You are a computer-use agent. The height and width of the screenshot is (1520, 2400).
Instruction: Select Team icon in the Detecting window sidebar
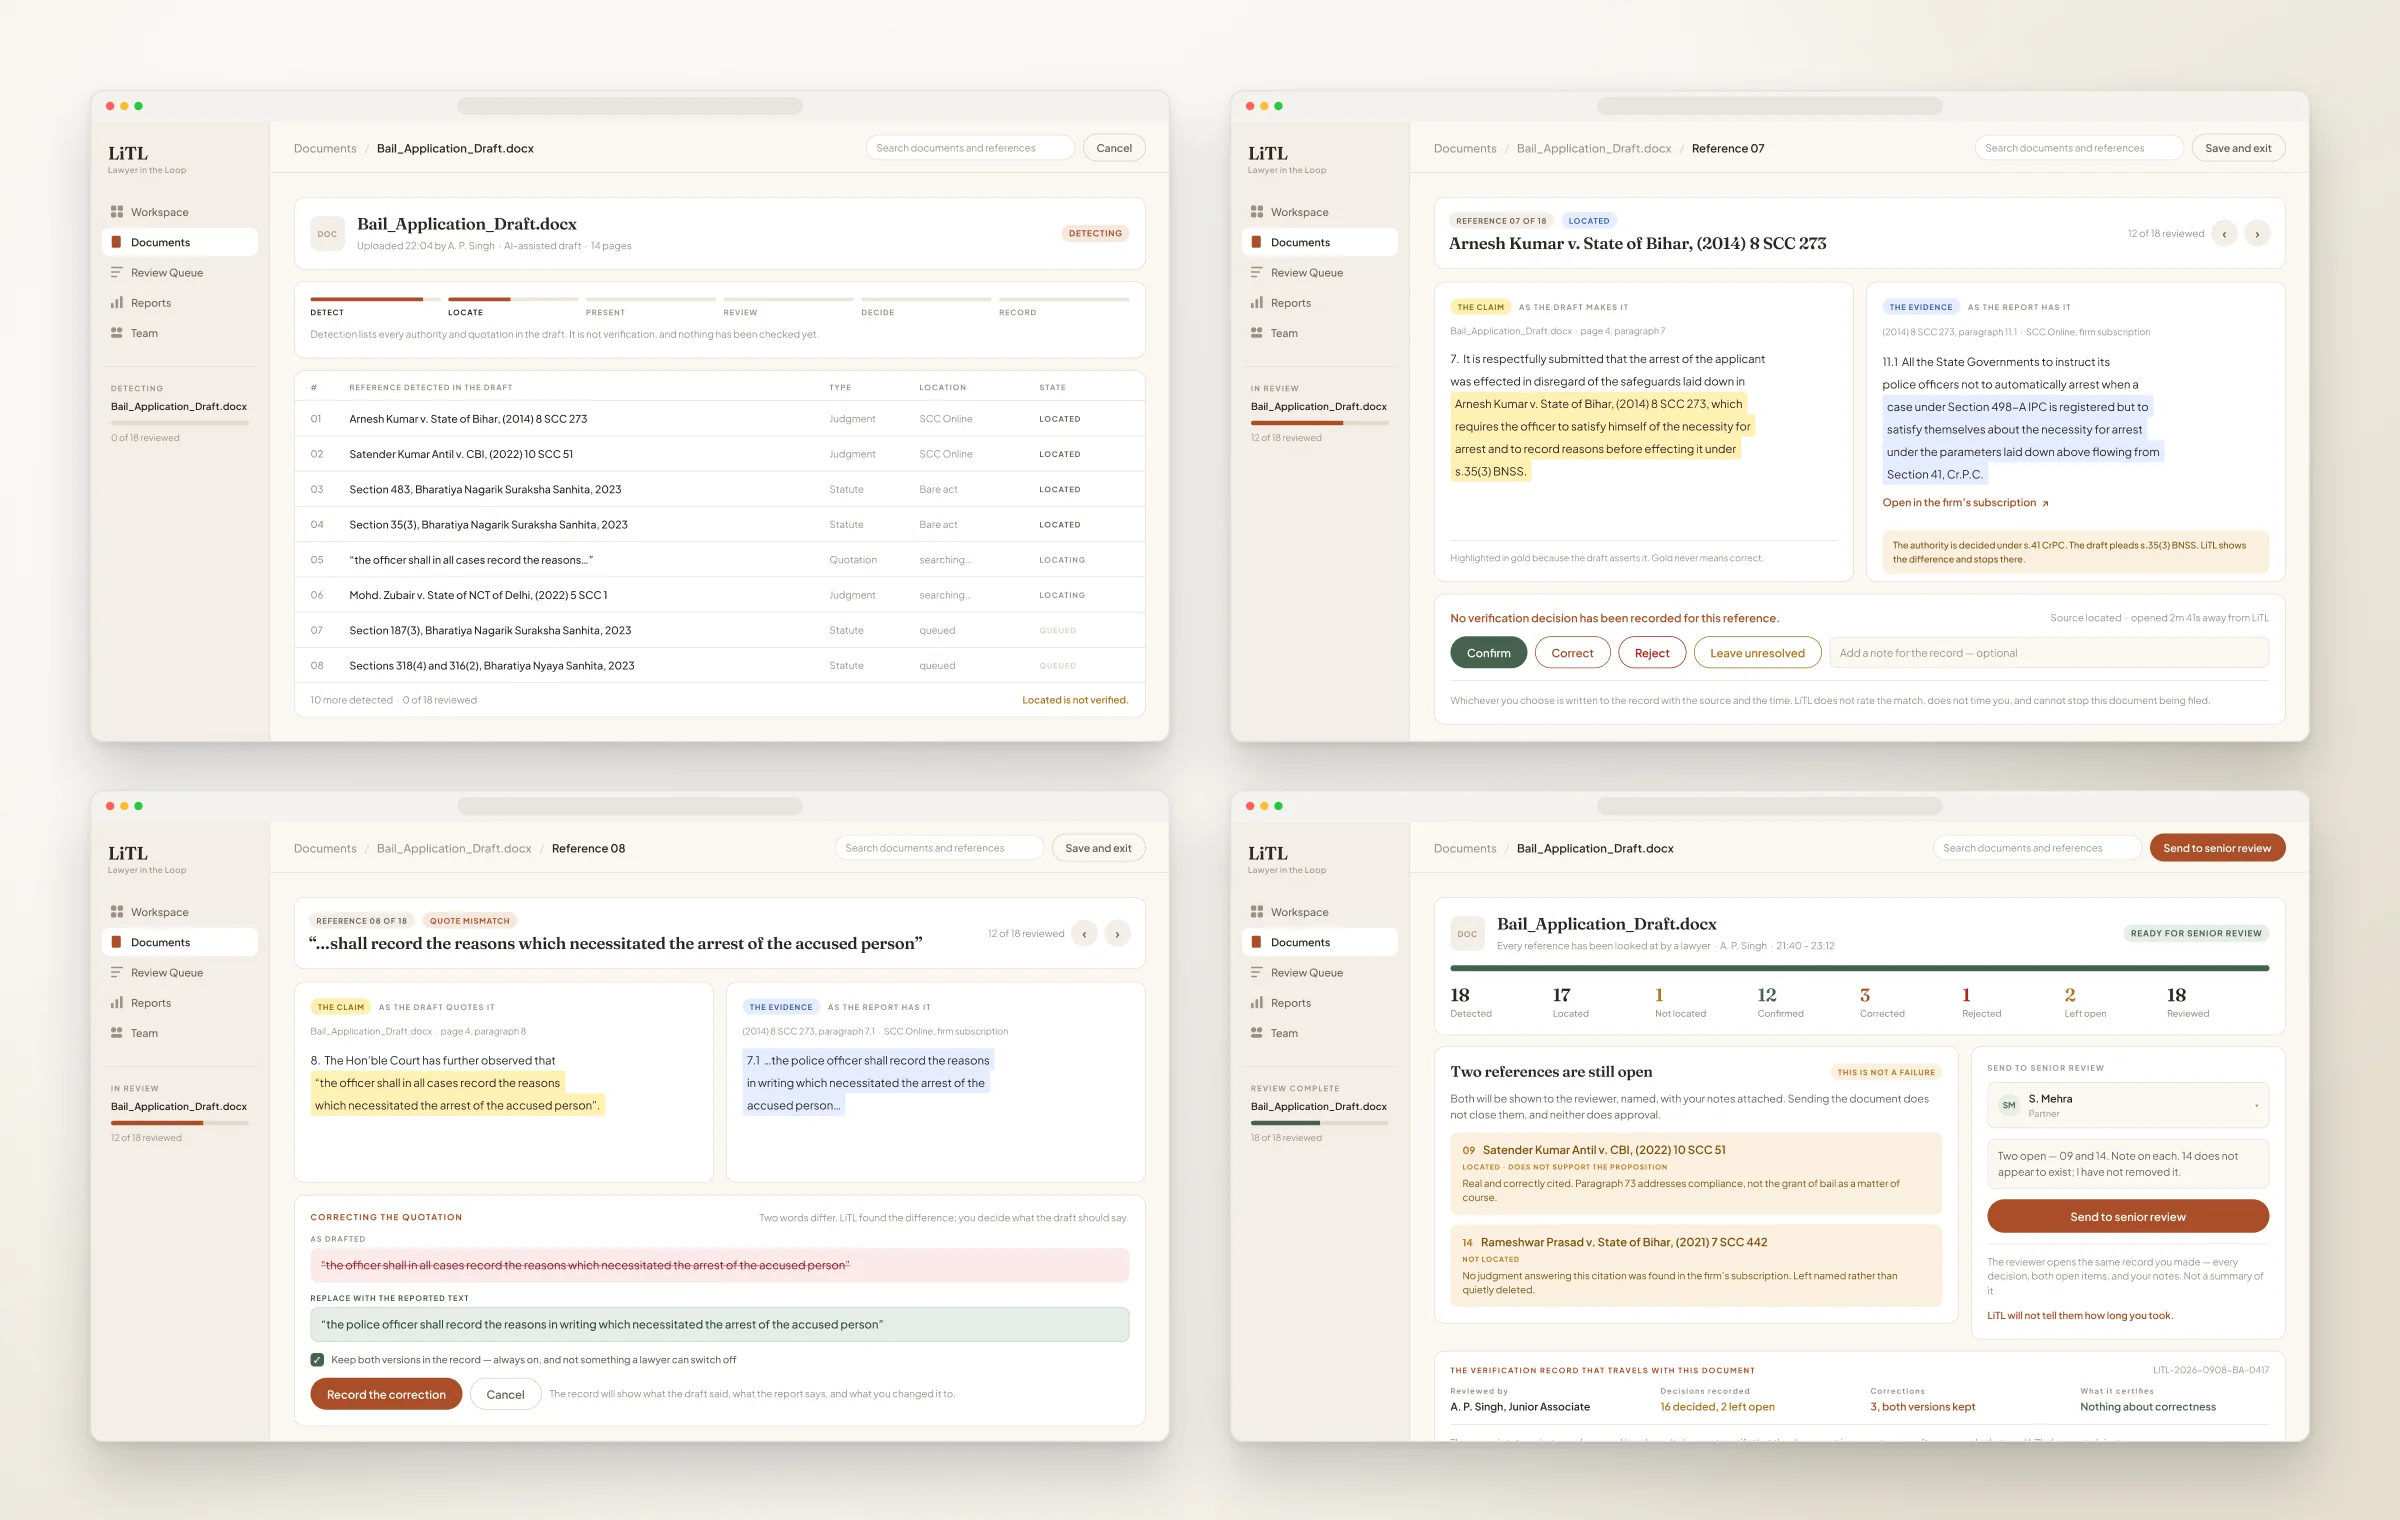point(117,333)
